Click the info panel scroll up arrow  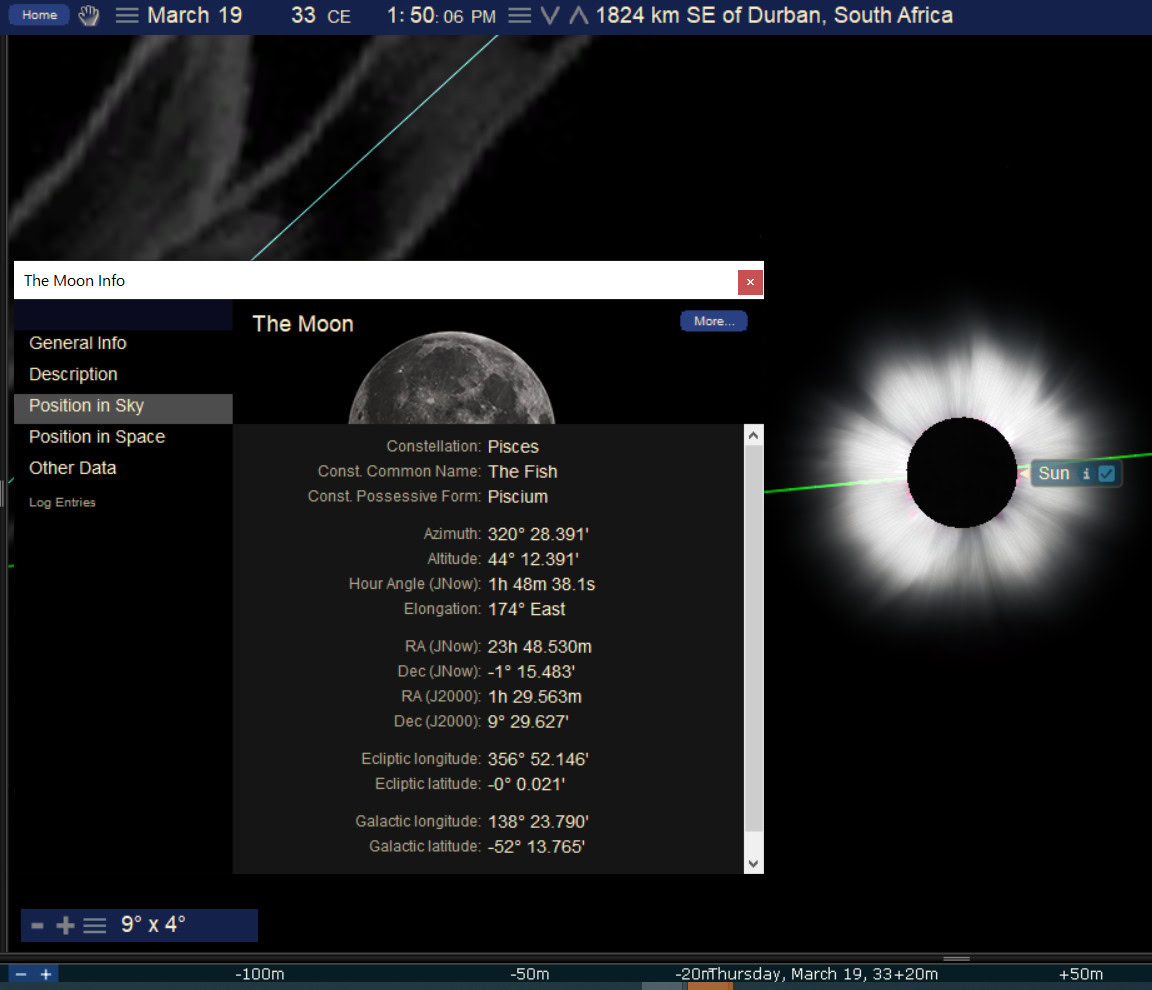click(x=753, y=436)
